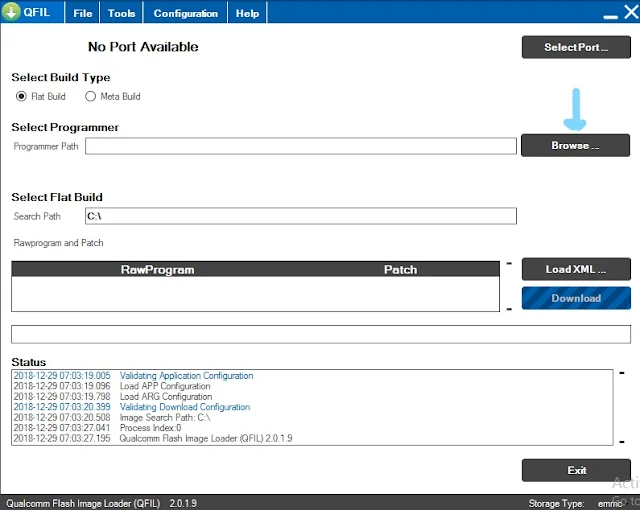Screen dimensions: 640x510
Task: Click the Select Port button
Action: tap(576, 47)
